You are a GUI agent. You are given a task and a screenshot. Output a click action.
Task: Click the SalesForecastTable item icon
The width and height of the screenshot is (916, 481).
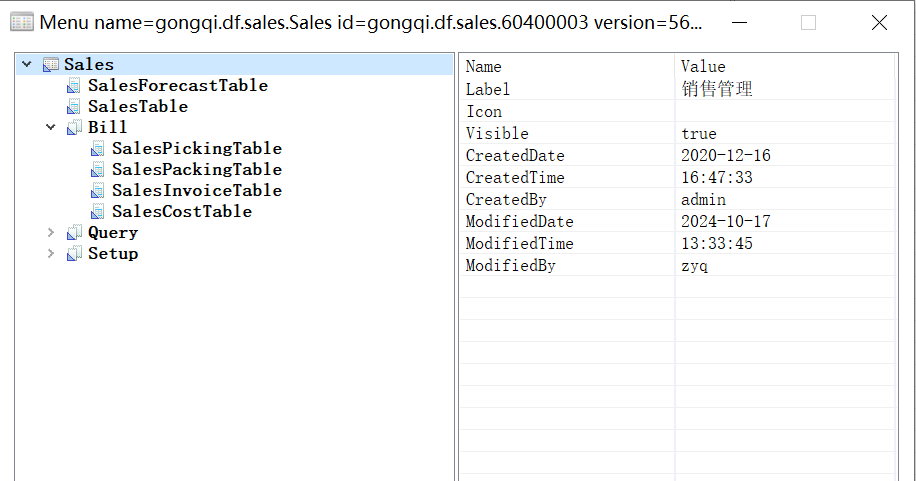[74, 86]
